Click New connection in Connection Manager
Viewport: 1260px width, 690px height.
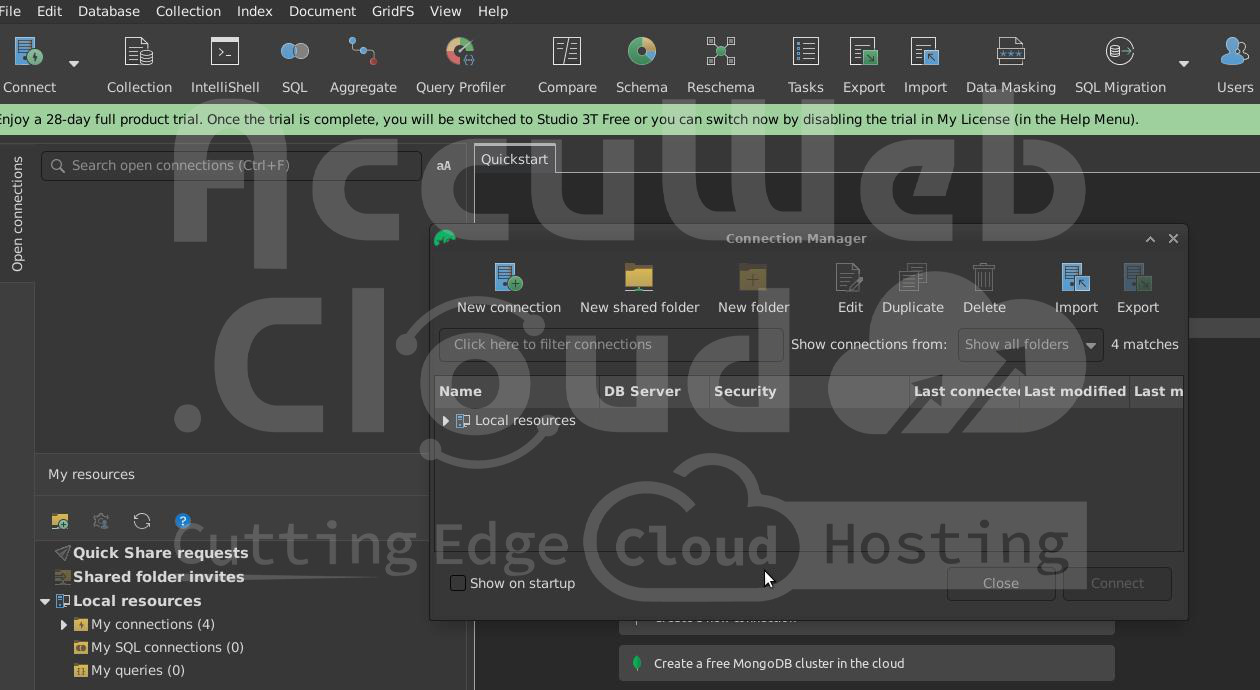pyautogui.click(x=508, y=289)
